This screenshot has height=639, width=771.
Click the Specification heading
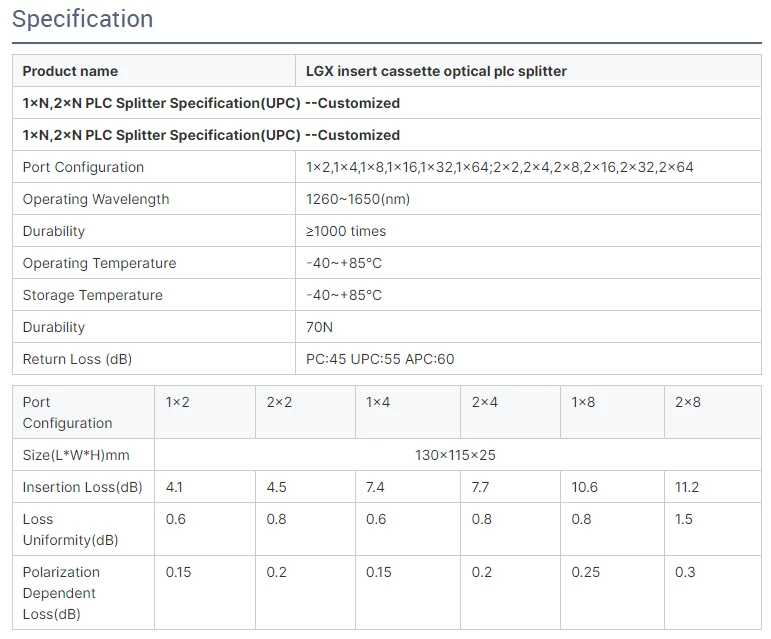click(83, 19)
